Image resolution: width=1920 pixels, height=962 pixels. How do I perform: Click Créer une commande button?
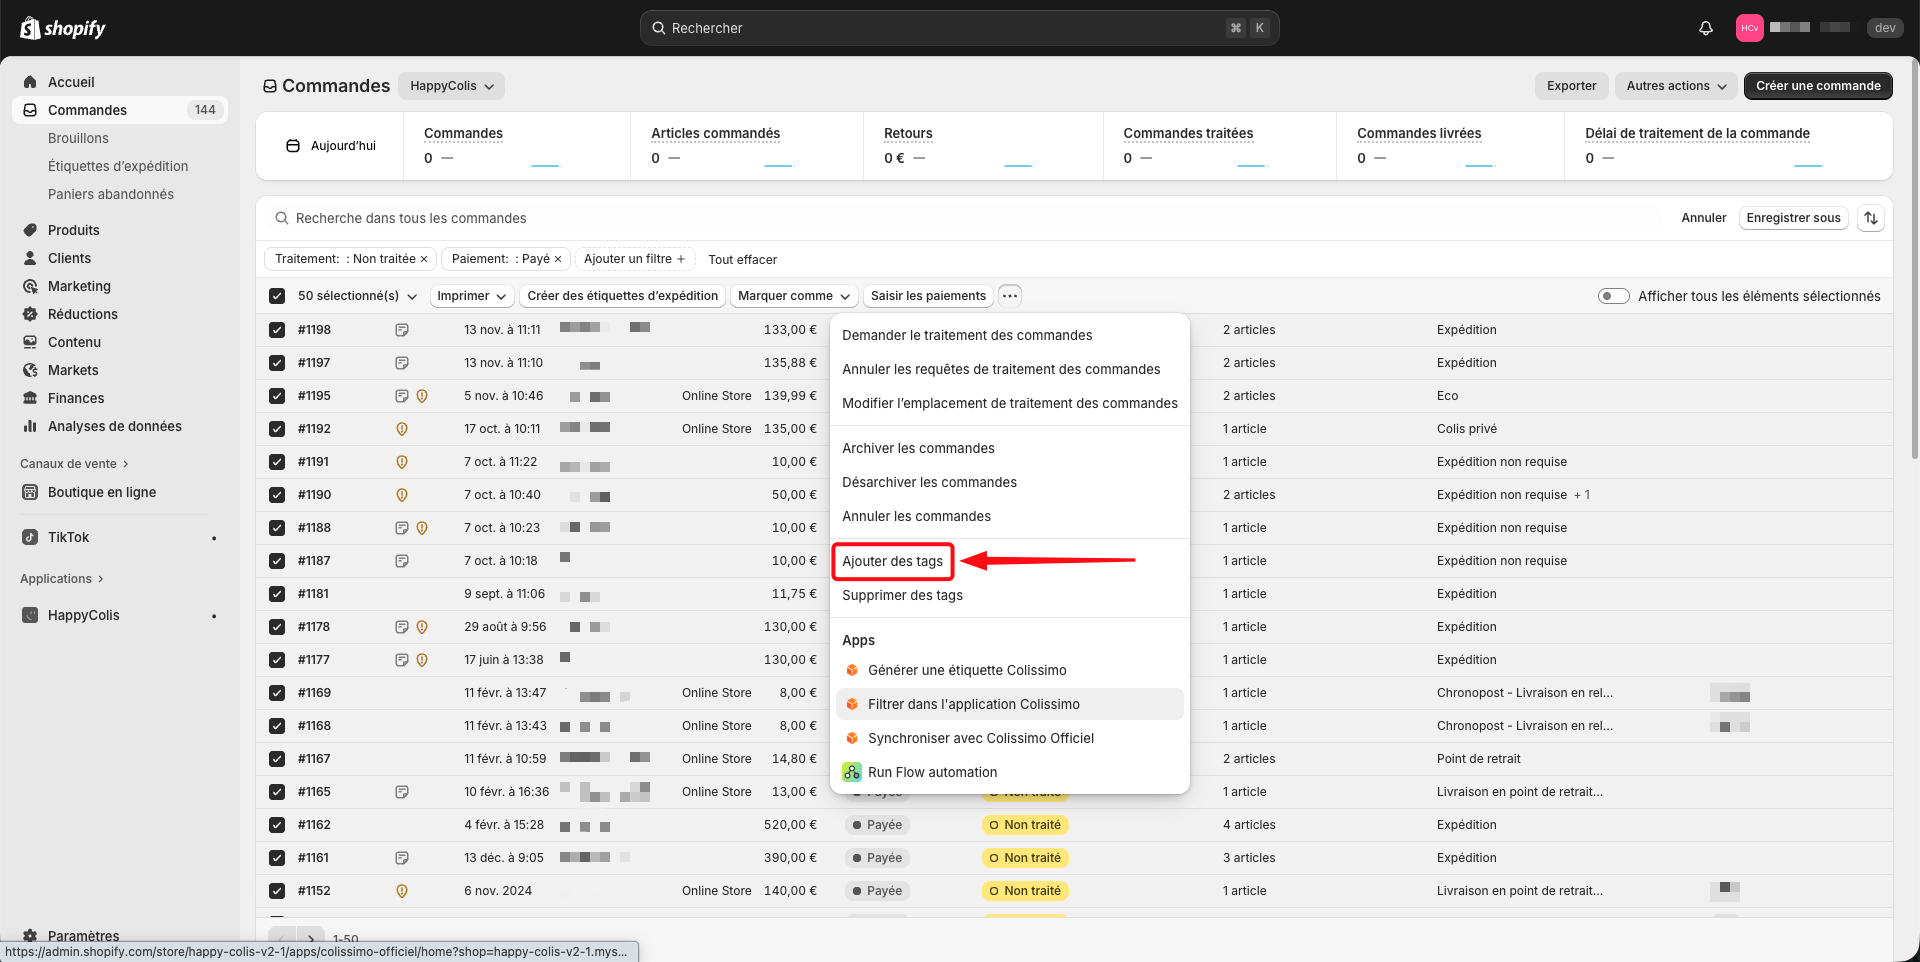(1817, 86)
